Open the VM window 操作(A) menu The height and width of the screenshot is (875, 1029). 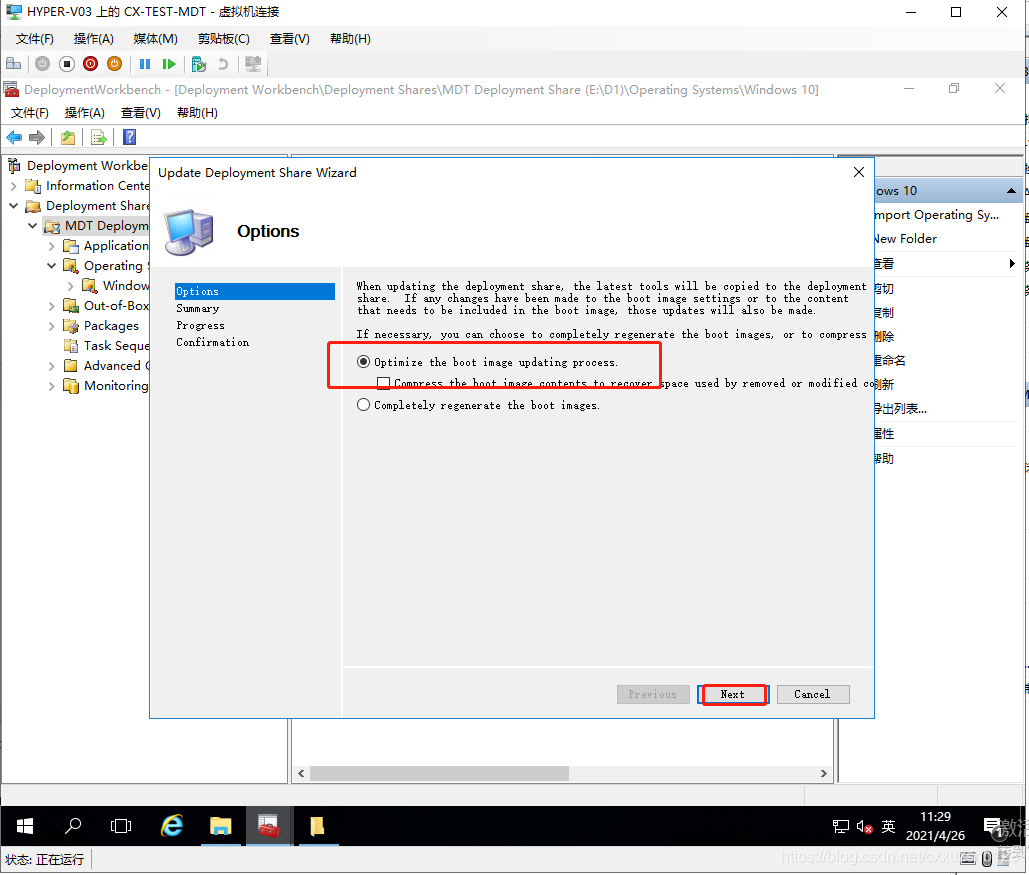(x=93, y=39)
